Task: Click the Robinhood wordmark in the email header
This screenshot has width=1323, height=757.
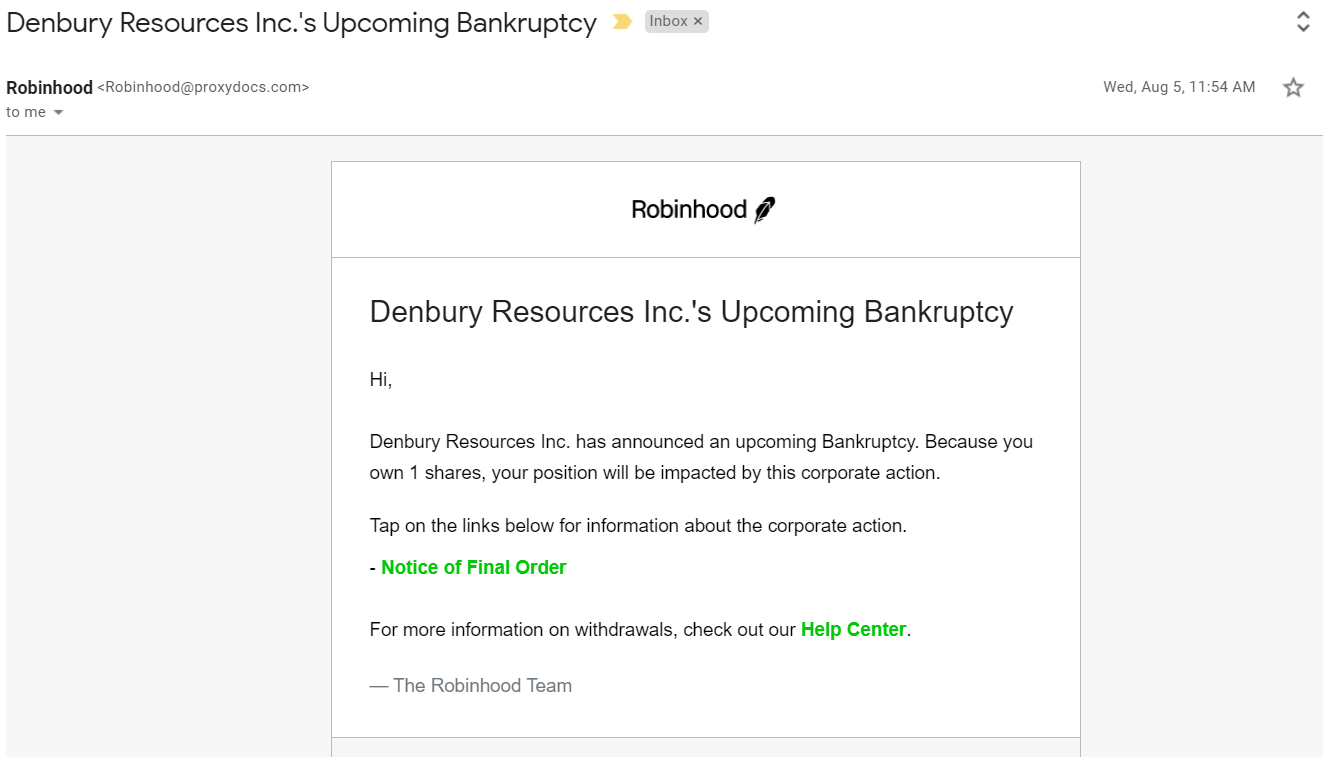Action: [689, 210]
